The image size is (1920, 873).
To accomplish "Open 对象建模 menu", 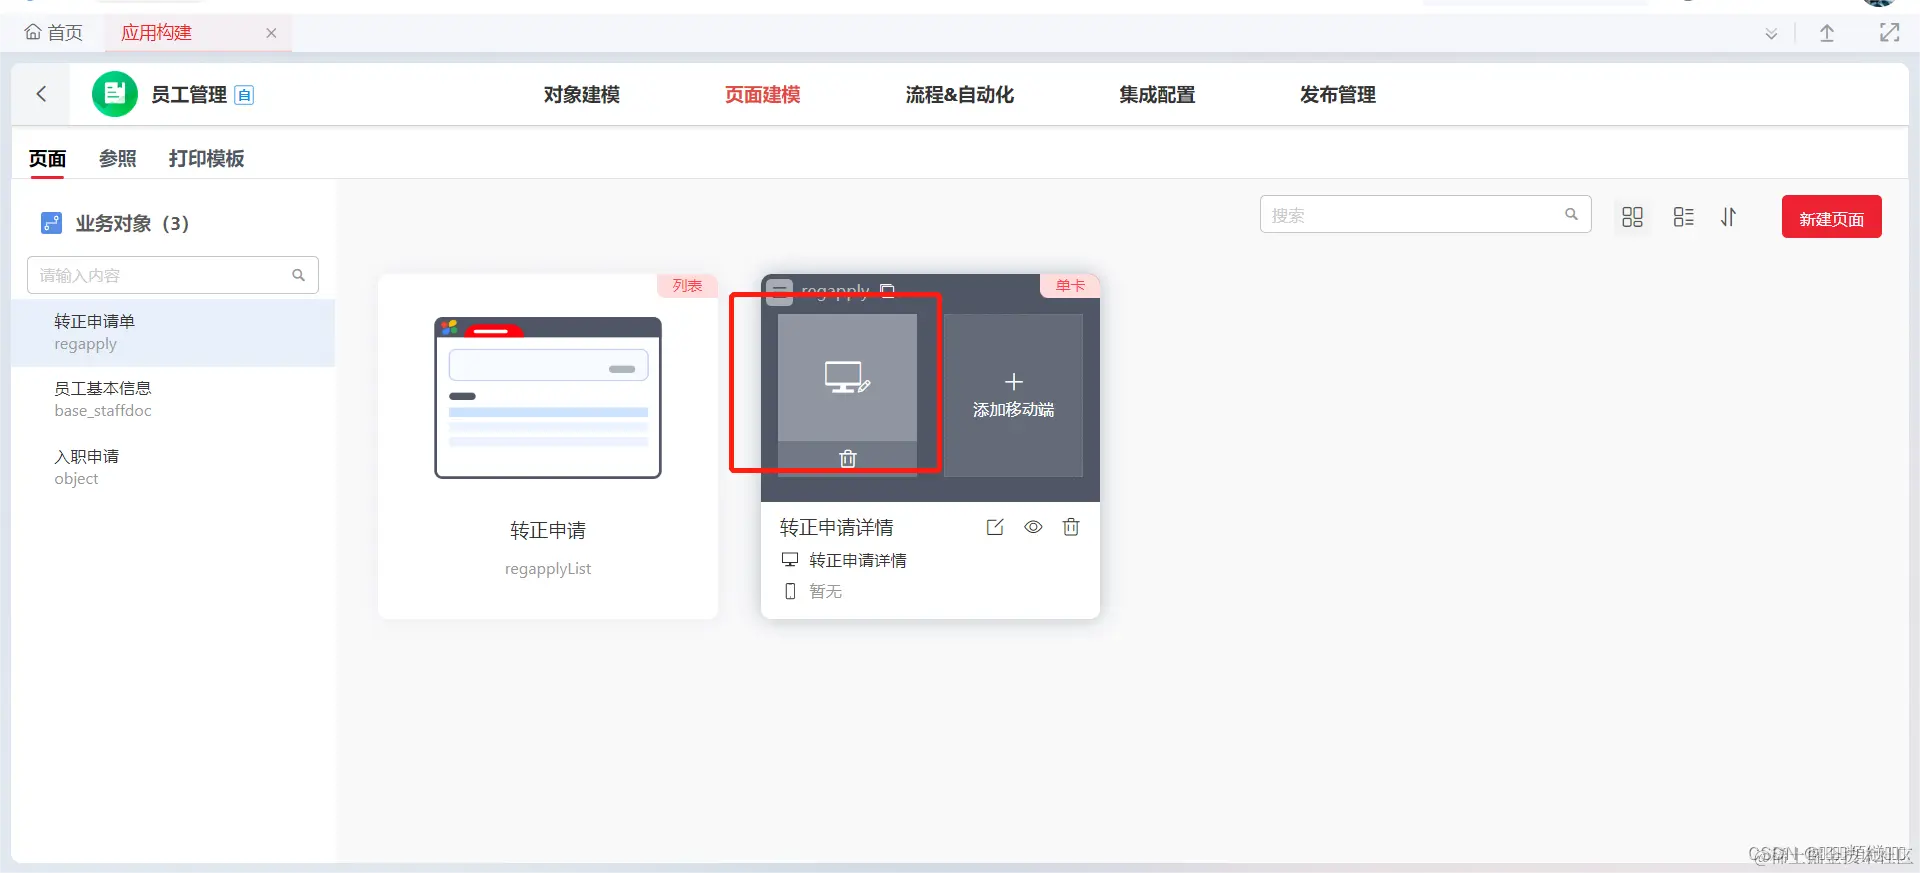I will [582, 95].
